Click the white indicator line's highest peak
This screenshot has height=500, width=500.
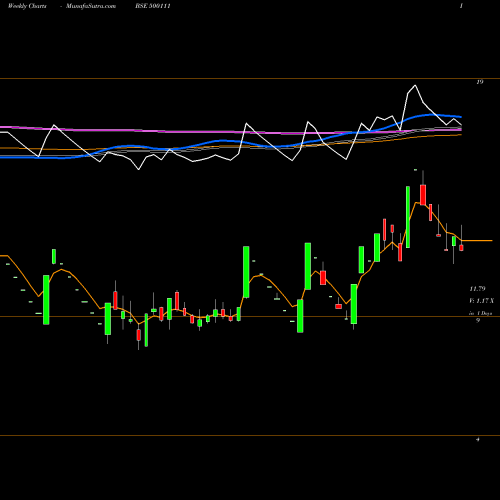point(415,85)
